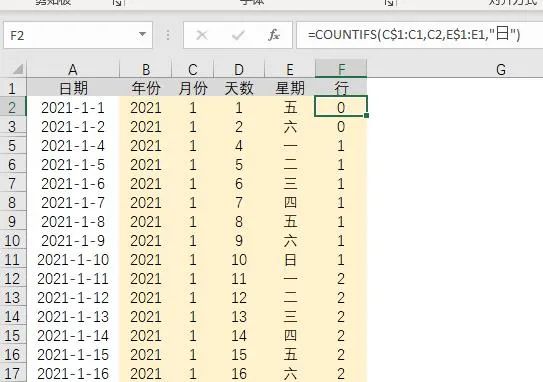Click date cell 2021-1-8

tap(73, 222)
